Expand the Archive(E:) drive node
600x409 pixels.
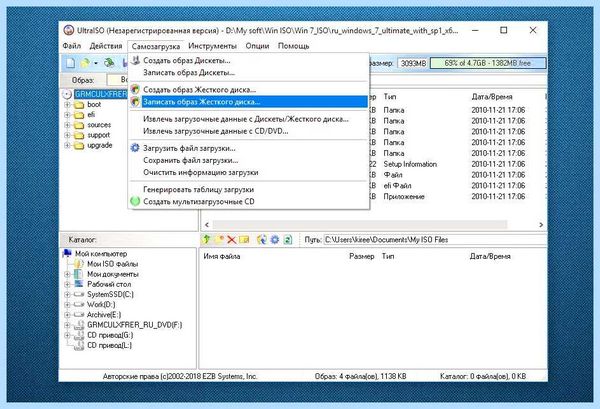click(x=67, y=315)
